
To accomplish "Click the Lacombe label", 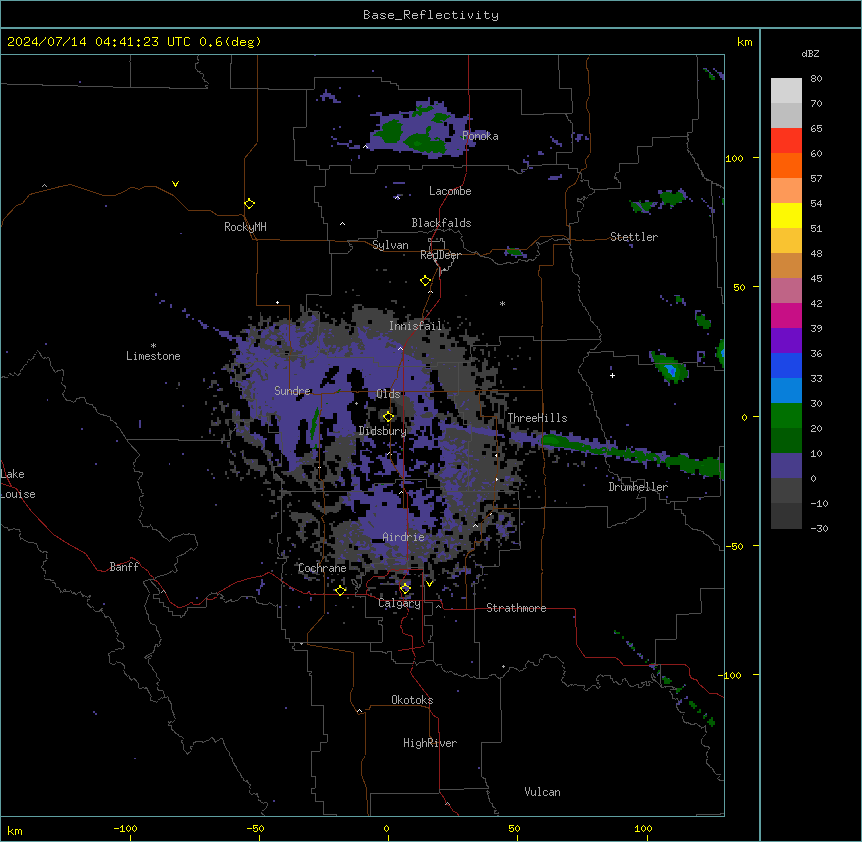I will point(450,191).
